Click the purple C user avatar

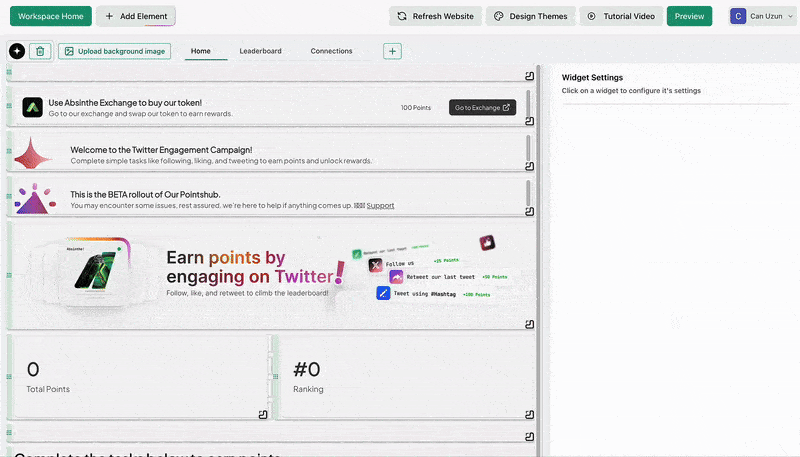click(738, 16)
